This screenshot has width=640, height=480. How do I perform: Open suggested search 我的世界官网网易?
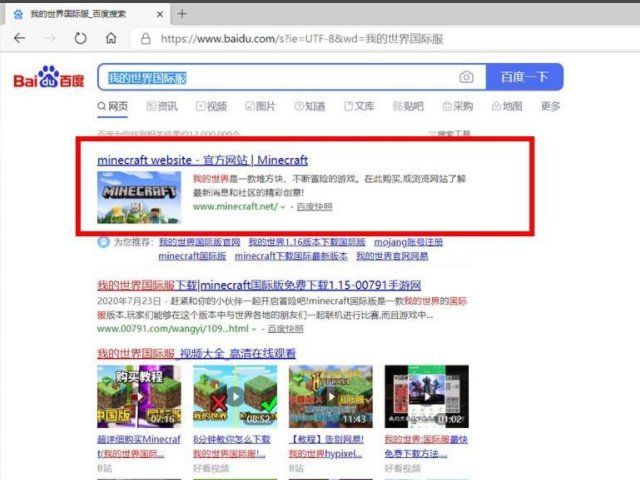point(392,256)
